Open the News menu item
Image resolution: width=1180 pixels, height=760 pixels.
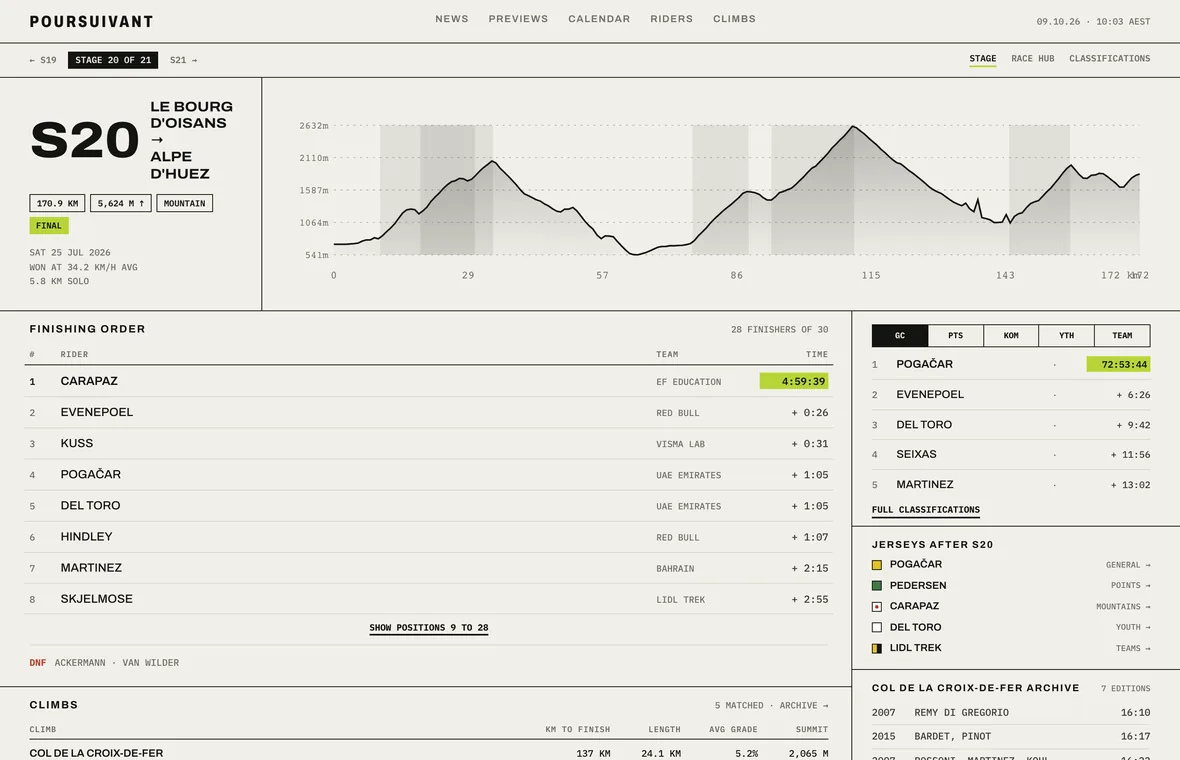[452, 19]
